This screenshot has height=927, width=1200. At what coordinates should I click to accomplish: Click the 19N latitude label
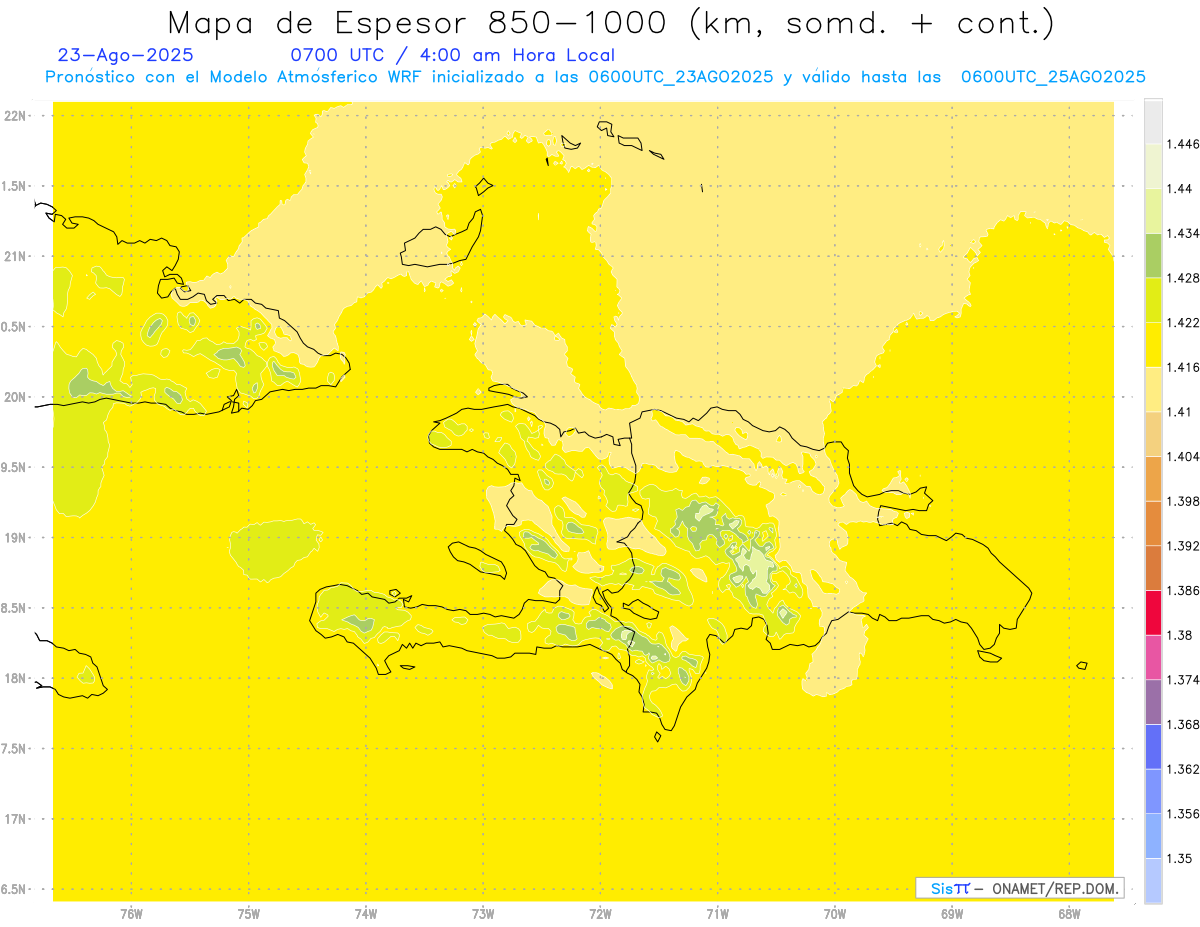click(15, 537)
